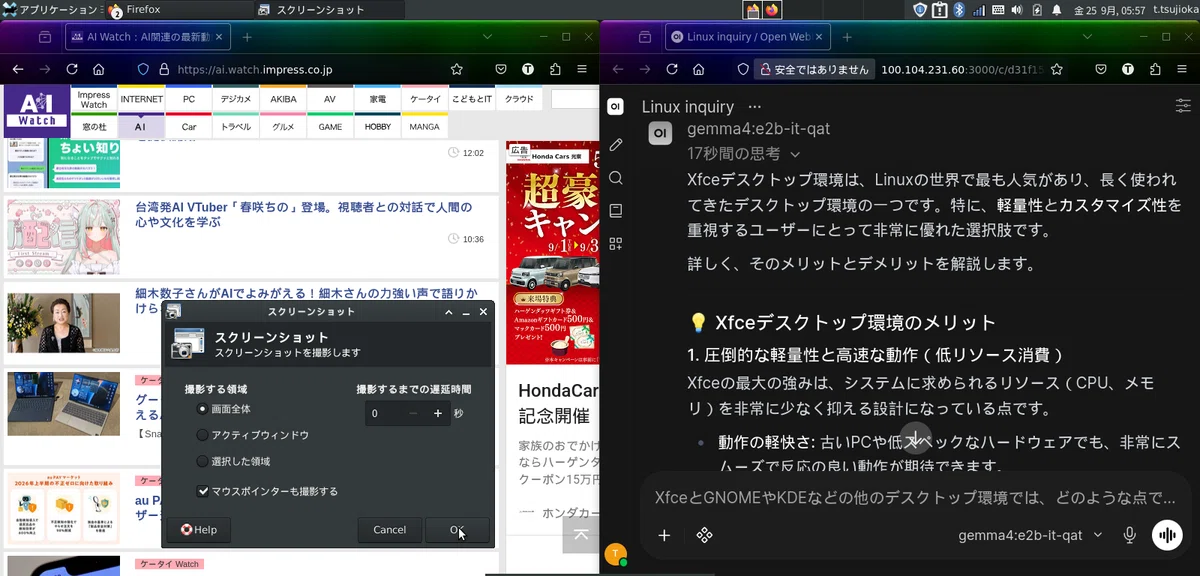Click the Bluetooth icon in the system tray

(x=958, y=10)
